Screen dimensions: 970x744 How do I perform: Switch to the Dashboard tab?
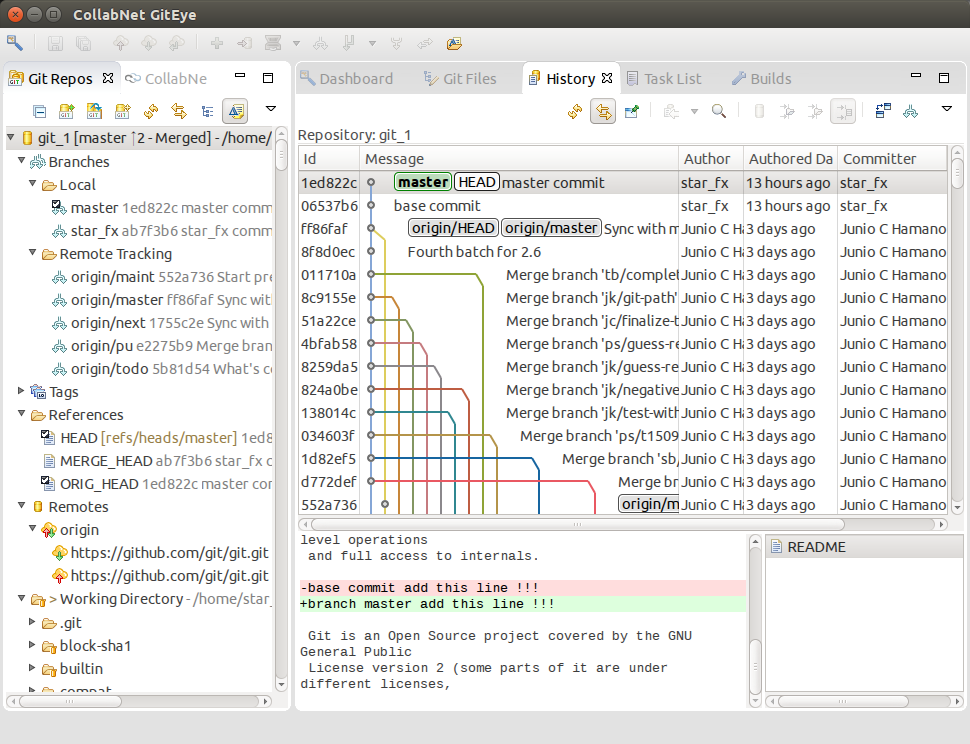(346, 79)
